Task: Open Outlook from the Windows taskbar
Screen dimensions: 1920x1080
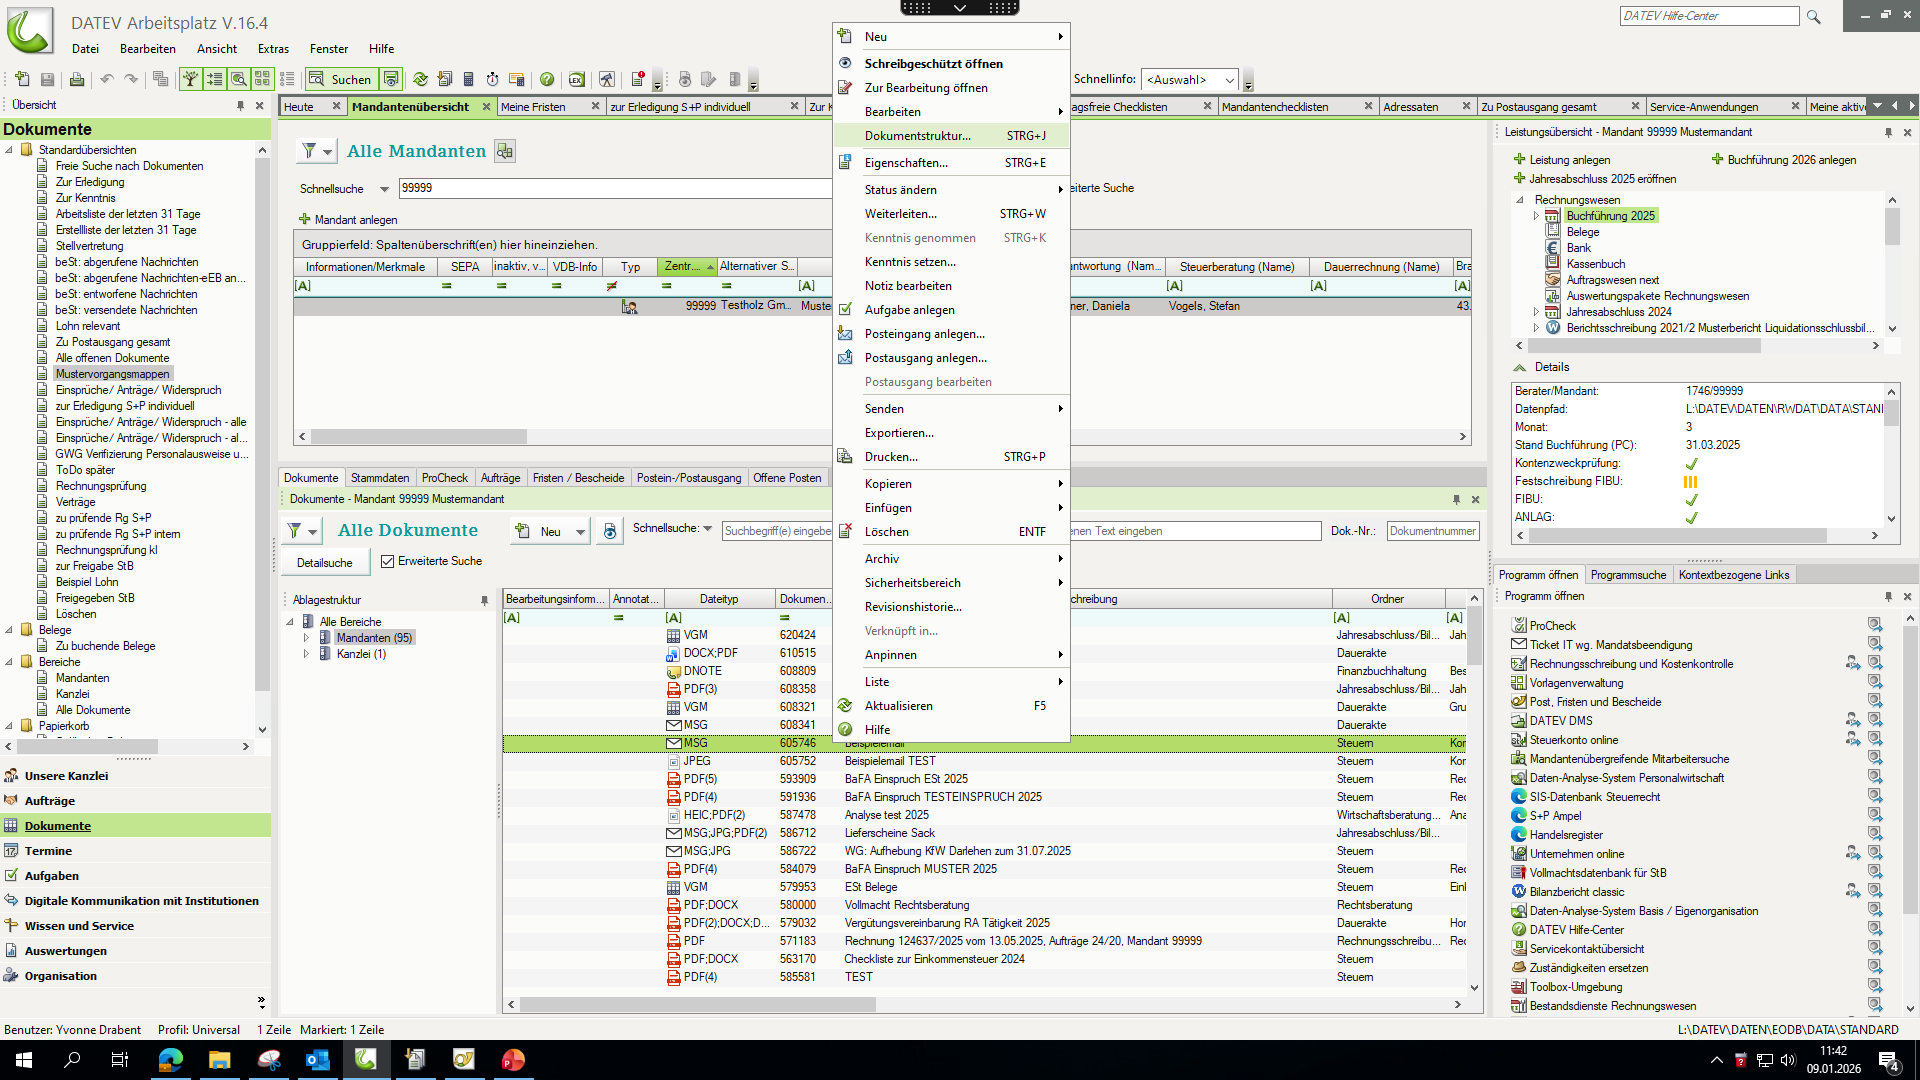Action: tap(318, 1060)
